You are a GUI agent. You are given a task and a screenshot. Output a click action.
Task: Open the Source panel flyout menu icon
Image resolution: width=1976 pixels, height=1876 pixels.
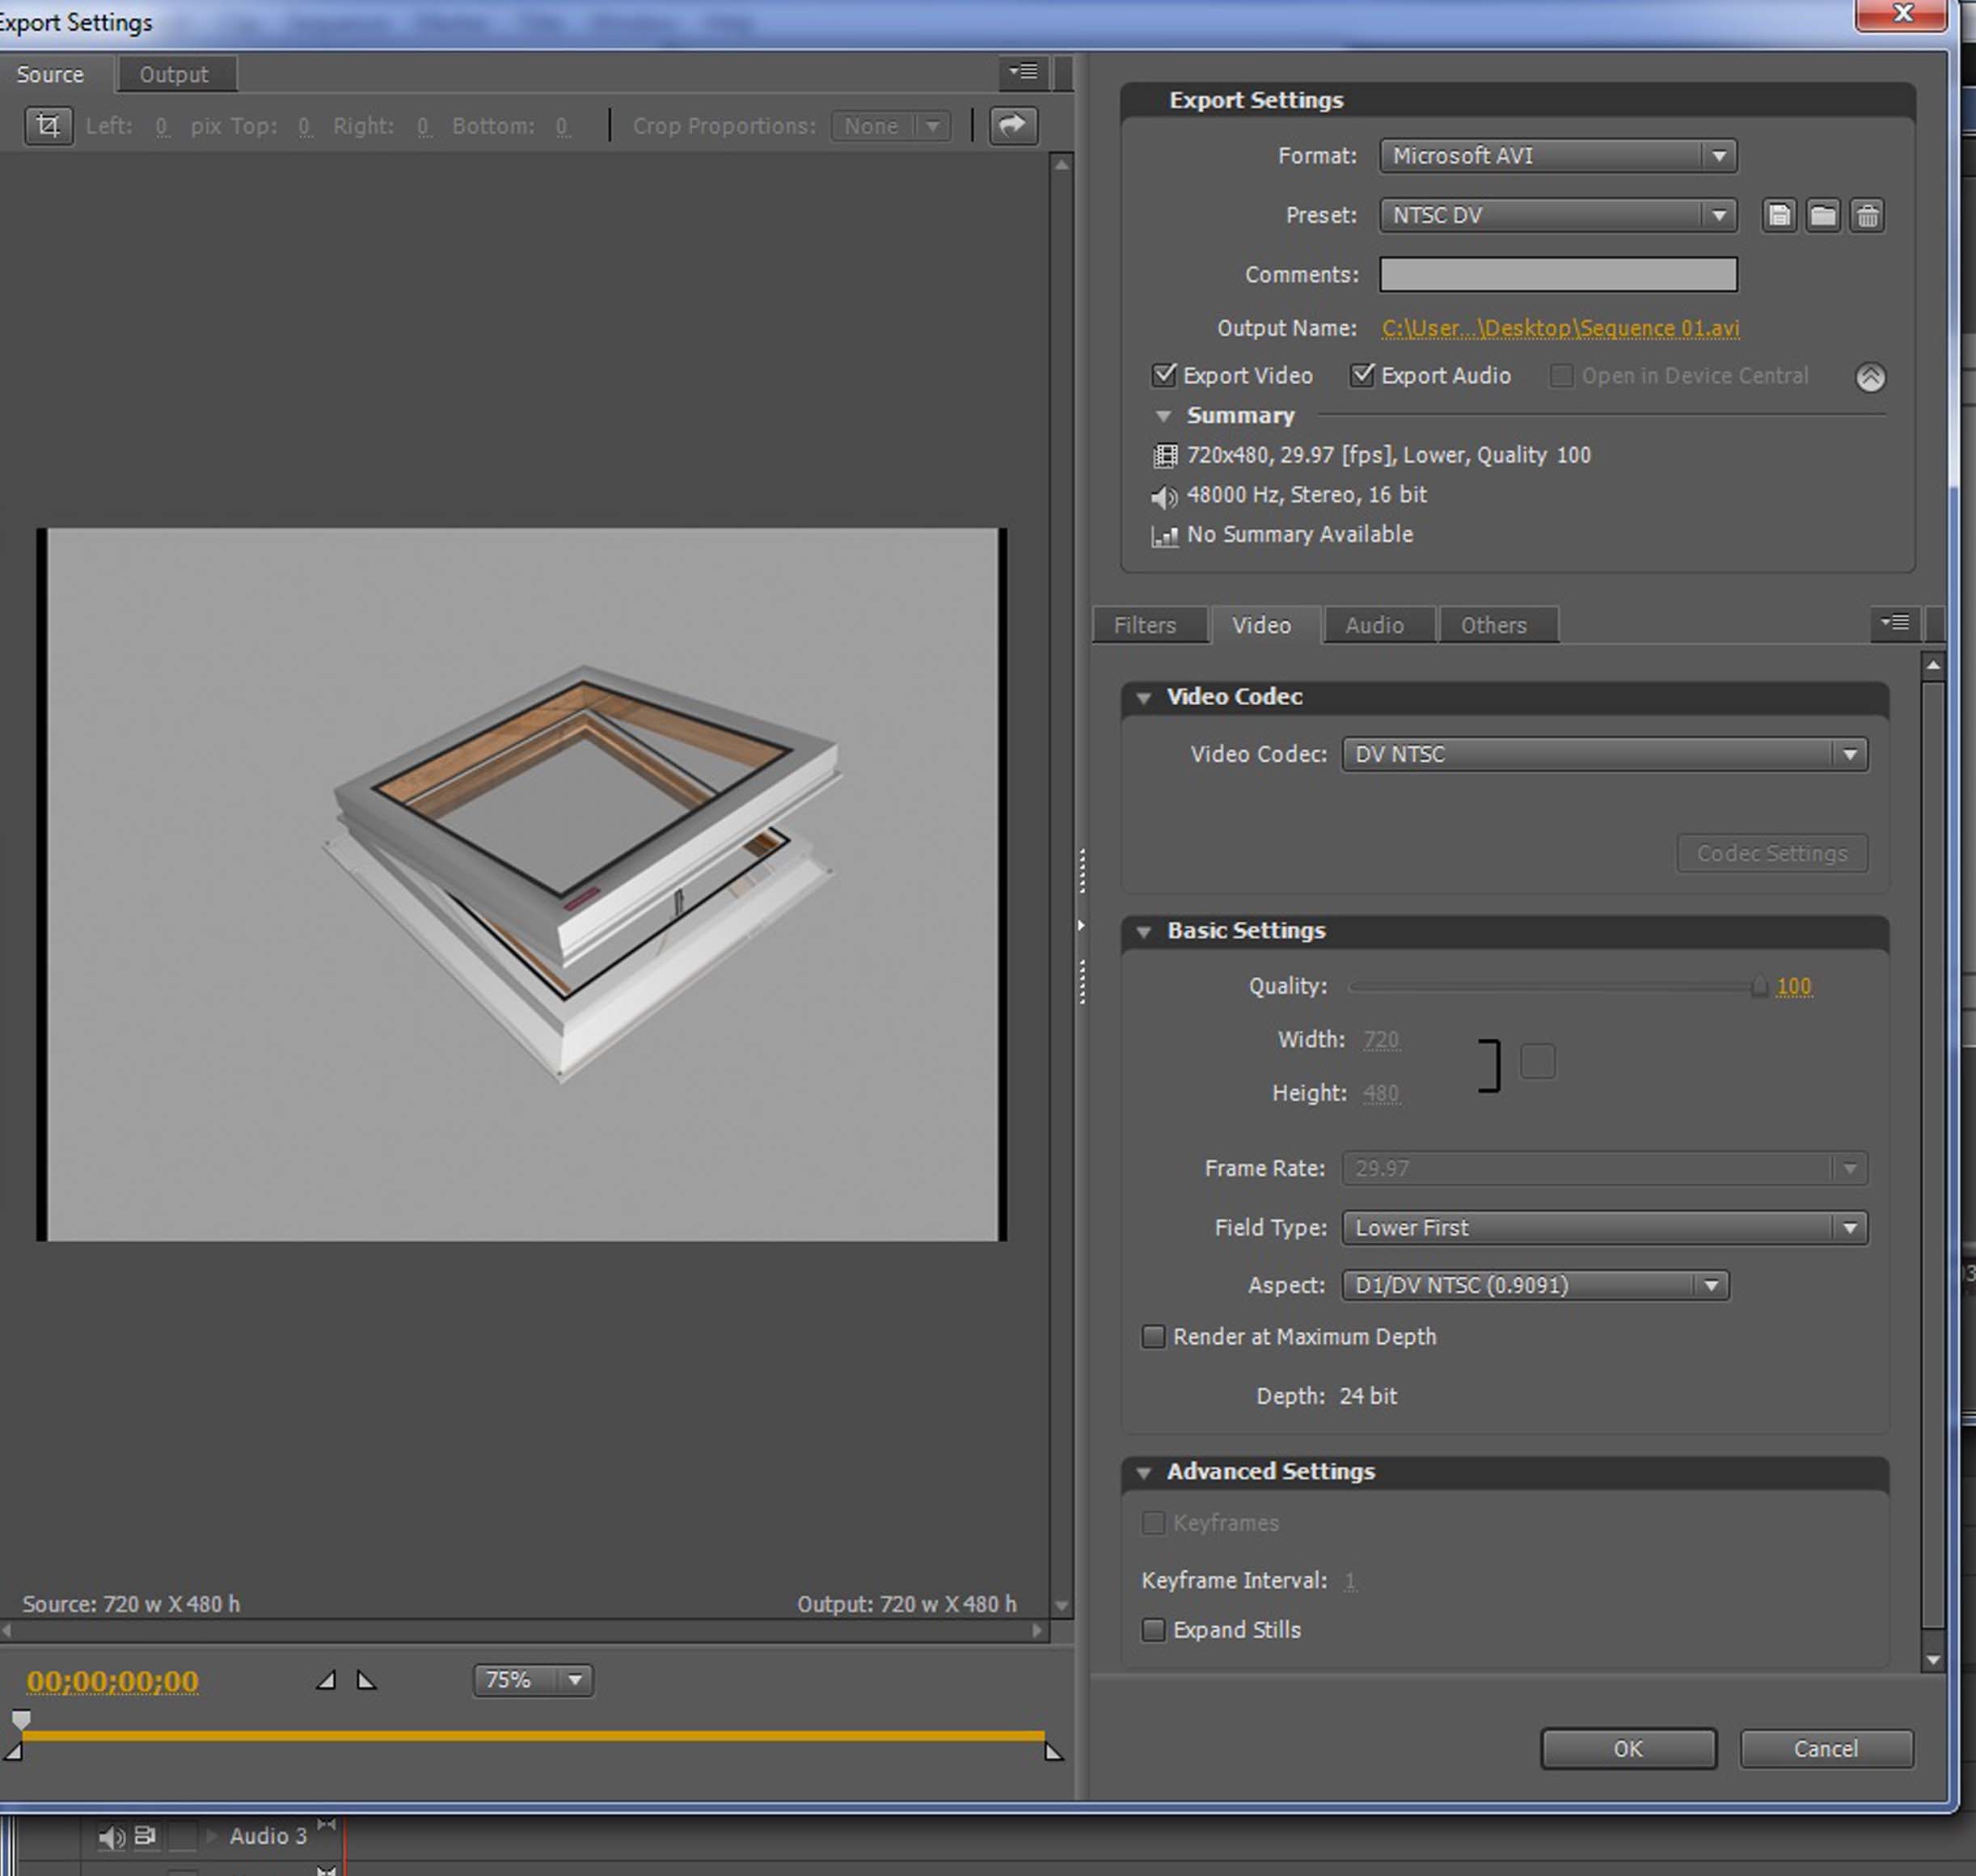(1023, 72)
